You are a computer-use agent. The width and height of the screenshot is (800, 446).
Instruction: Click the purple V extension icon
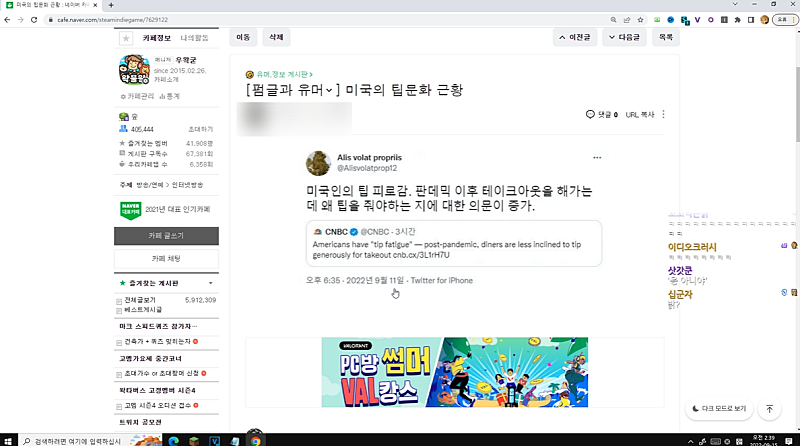tap(697, 19)
